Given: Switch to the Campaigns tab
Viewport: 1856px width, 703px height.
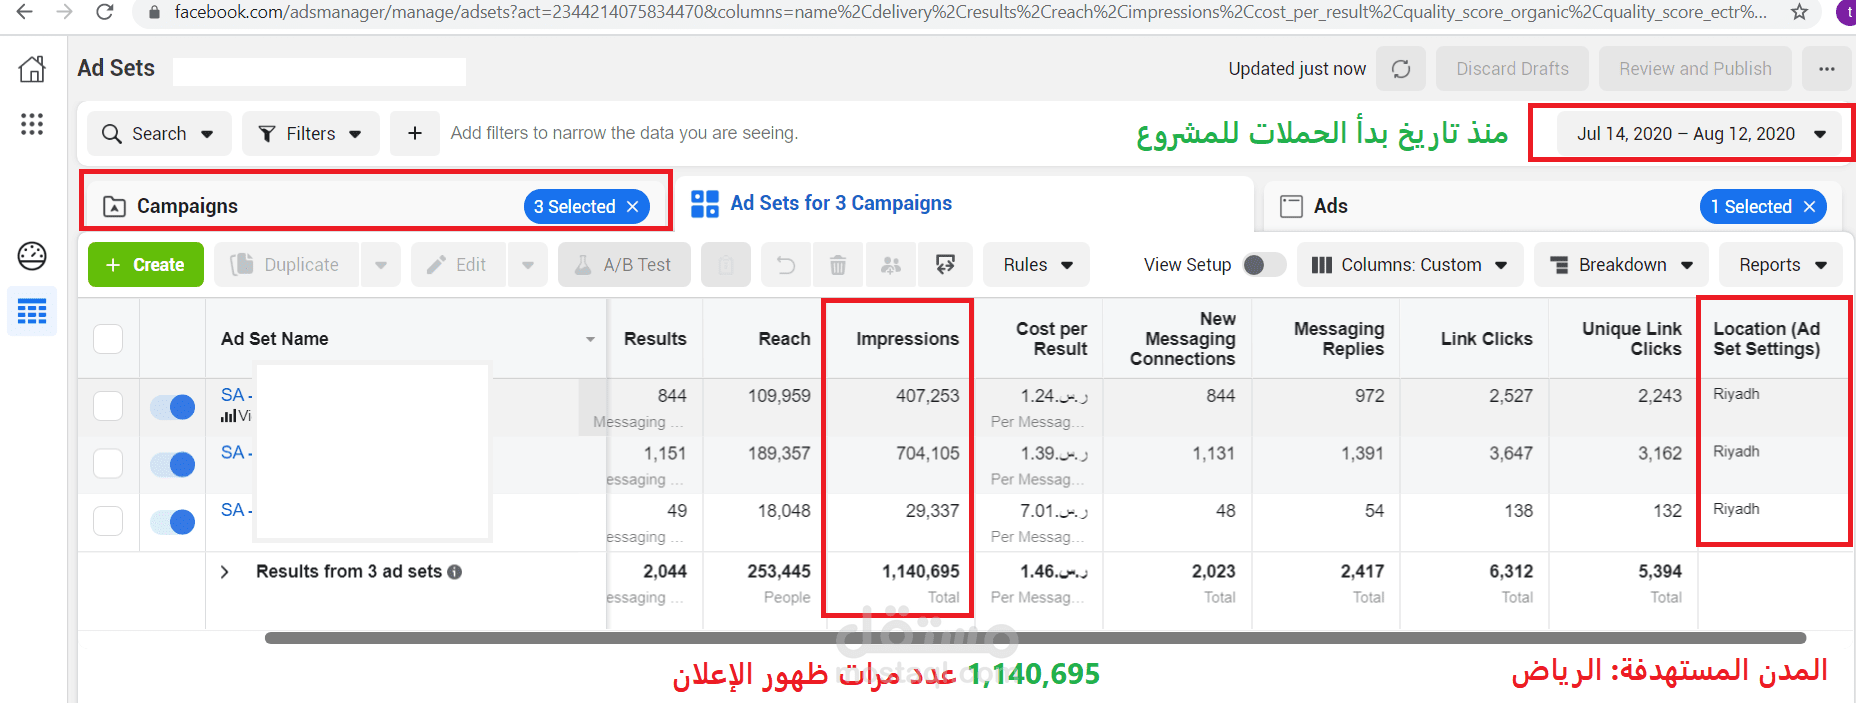Looking at the screenshot, I should [x=187, y=206].
